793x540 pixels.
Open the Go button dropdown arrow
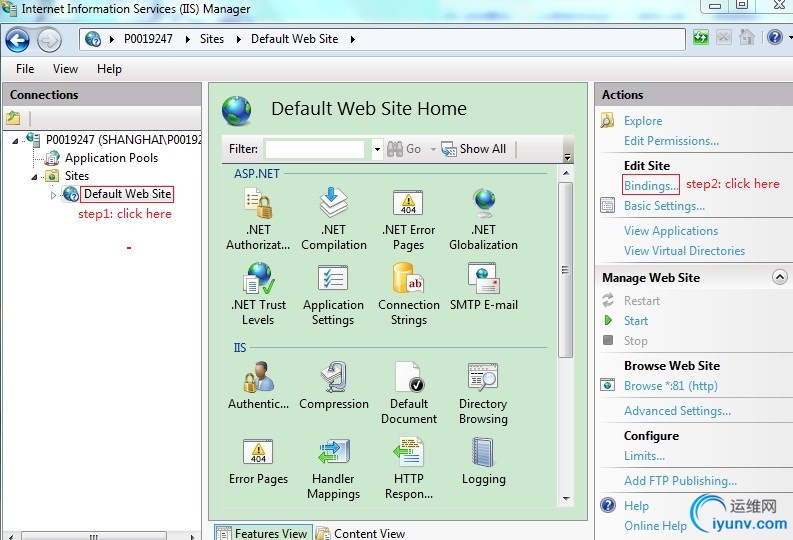click(433, 149)
